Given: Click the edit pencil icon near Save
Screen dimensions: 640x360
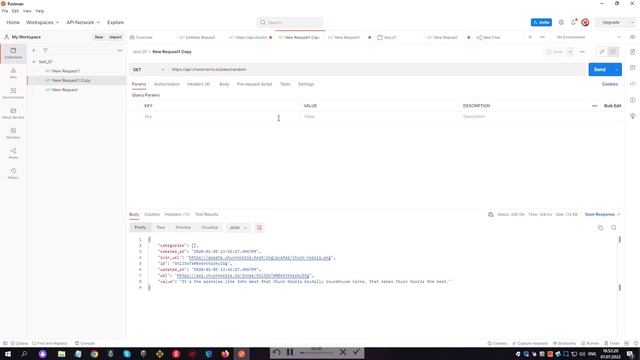Looking at the screenshot, I should tap(601, 52).
